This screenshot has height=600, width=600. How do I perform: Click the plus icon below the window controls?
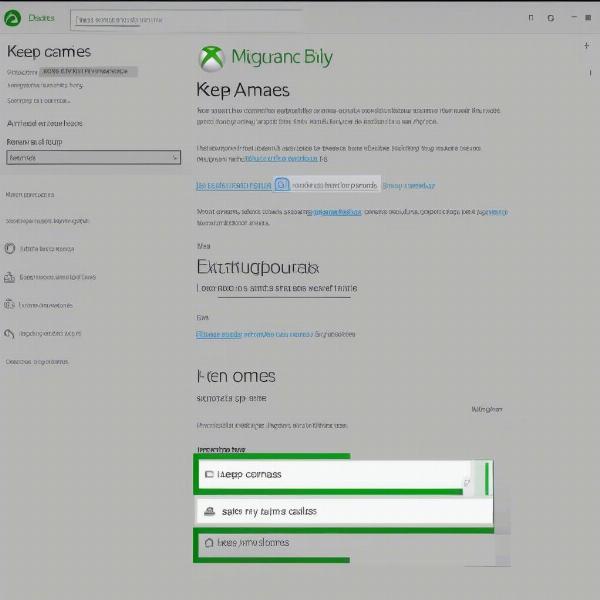(586, 46)
